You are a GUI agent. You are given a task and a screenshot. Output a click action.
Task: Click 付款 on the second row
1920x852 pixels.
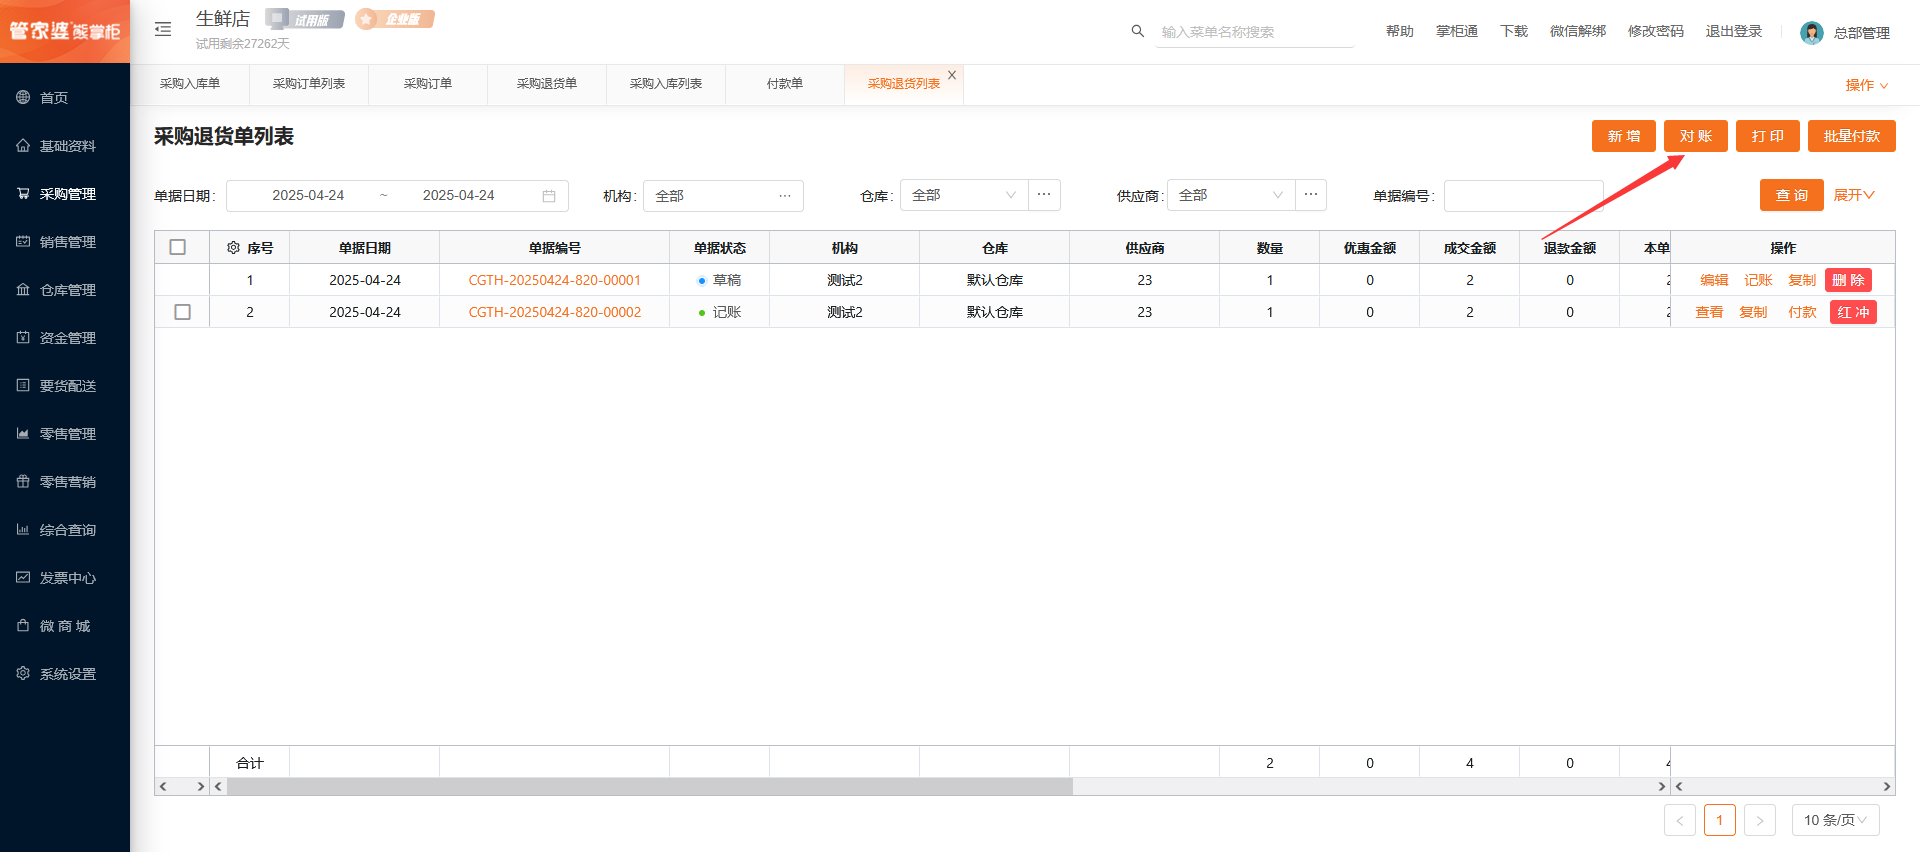click(1802, 312)
